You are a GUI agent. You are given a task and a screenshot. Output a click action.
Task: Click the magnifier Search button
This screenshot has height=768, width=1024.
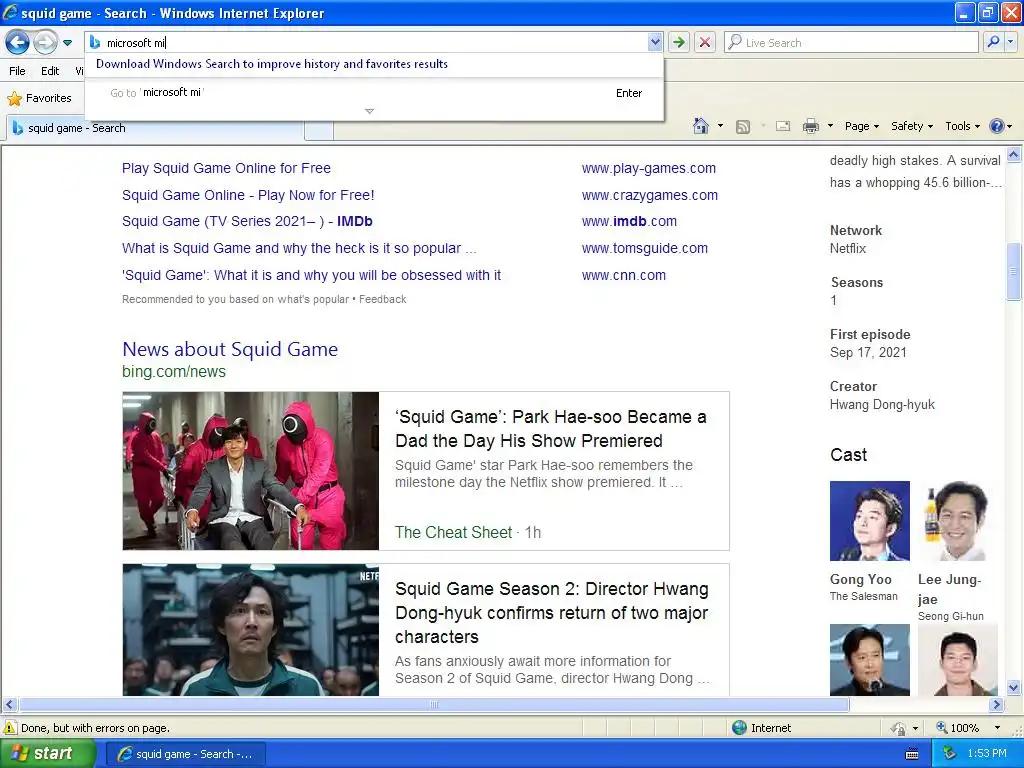coord(993,42)
